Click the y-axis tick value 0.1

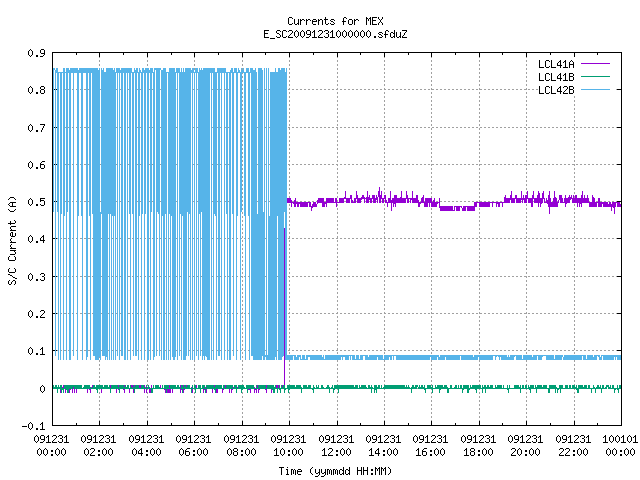[x=36, y=351]
